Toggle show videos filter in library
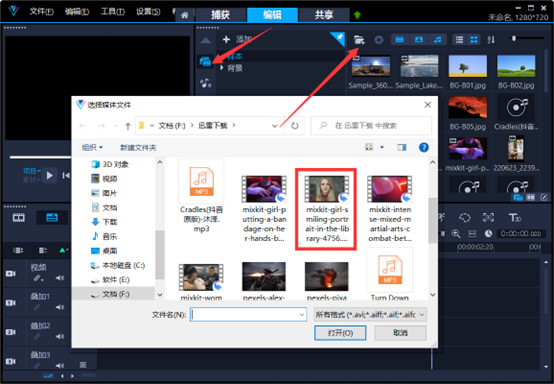 coord(400,40)
